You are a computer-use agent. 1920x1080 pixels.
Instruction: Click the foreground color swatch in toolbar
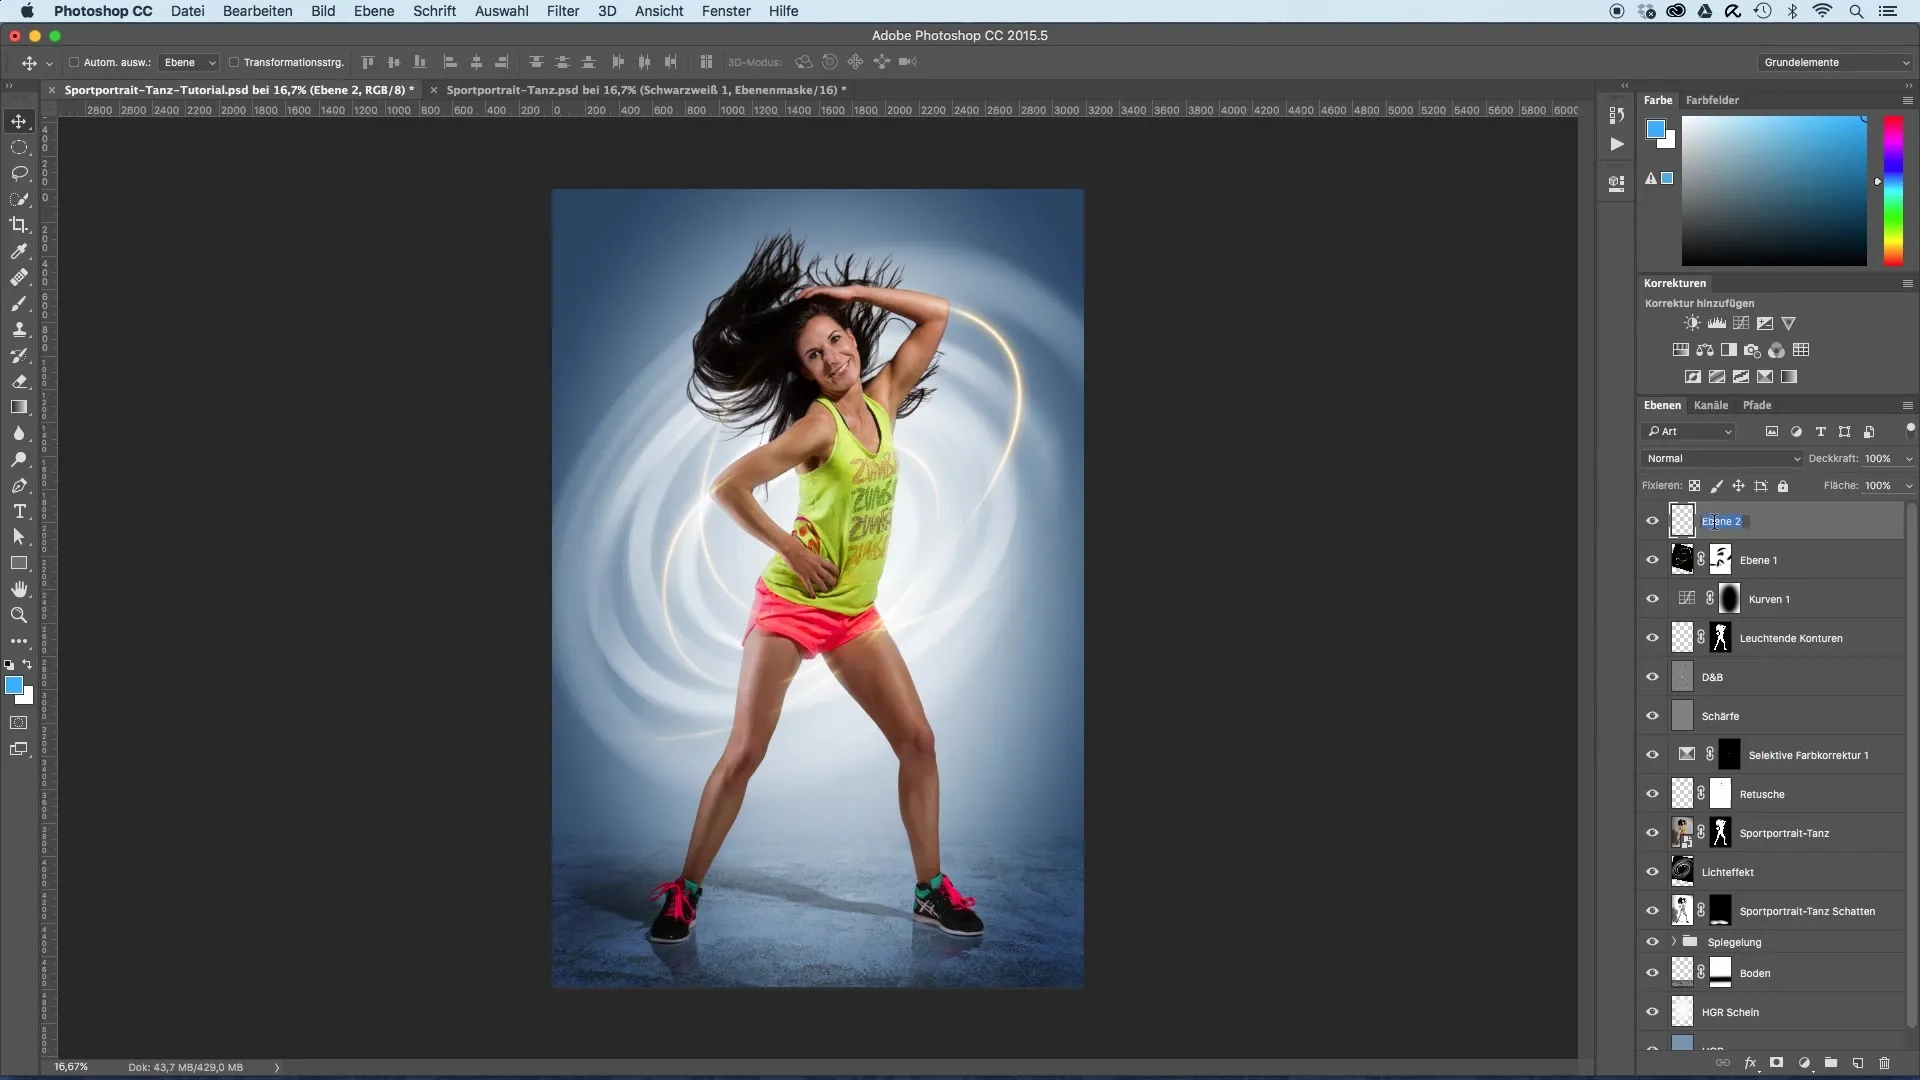click(13, 685)
